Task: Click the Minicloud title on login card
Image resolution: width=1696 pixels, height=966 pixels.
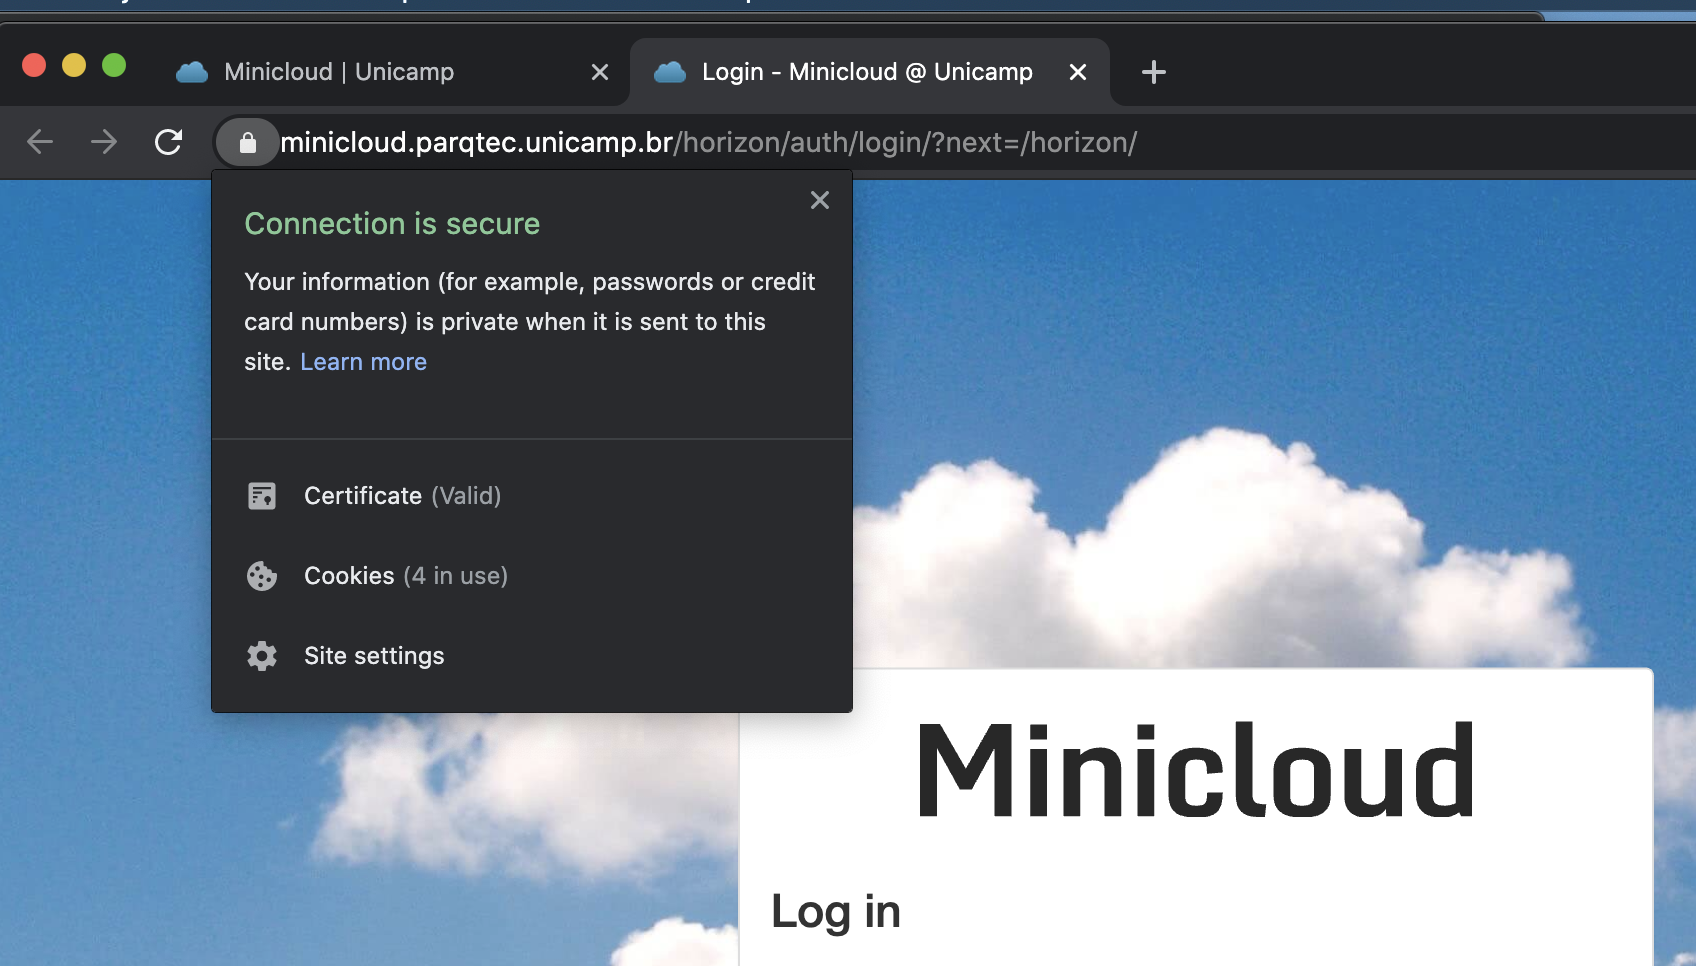Action: click(1196, 770)
